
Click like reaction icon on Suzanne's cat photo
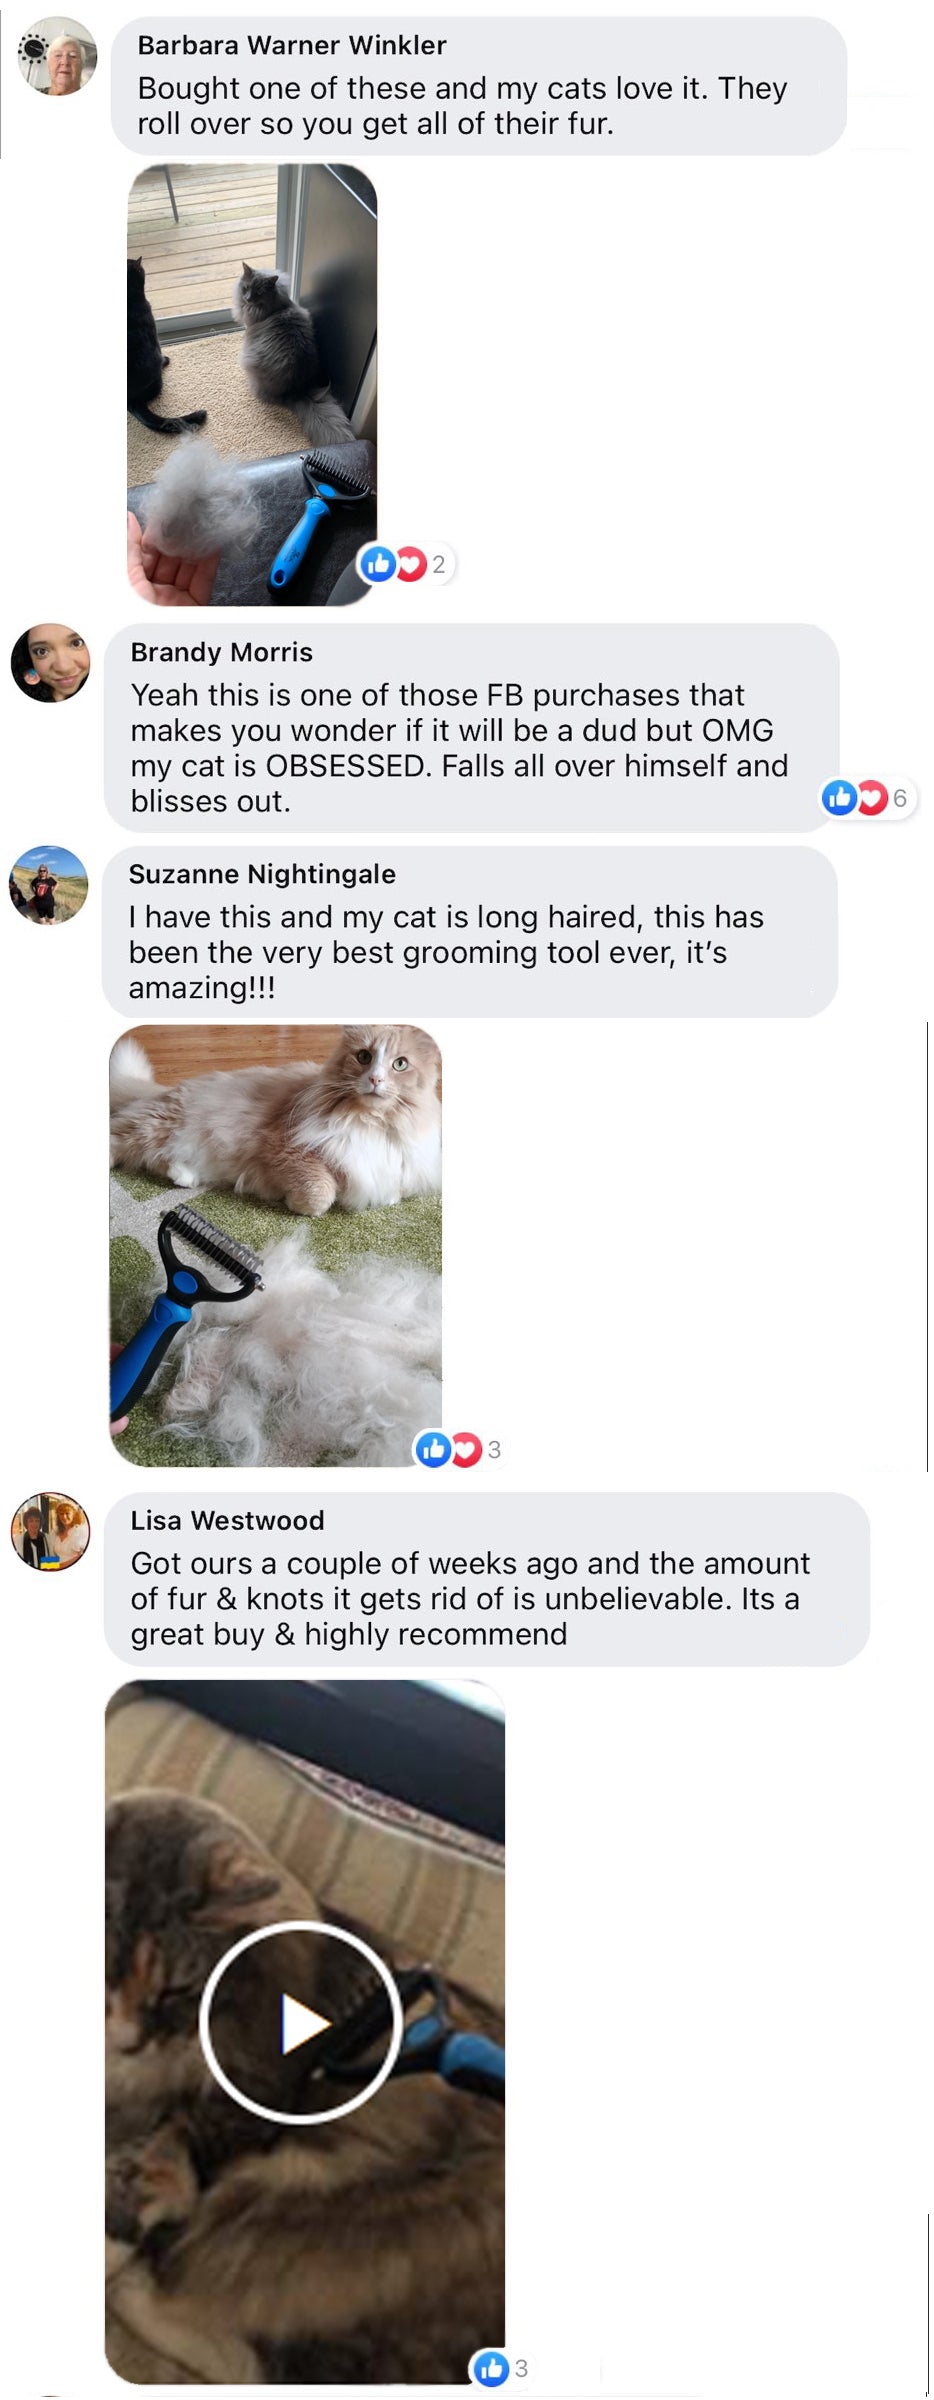point(434,1449)
